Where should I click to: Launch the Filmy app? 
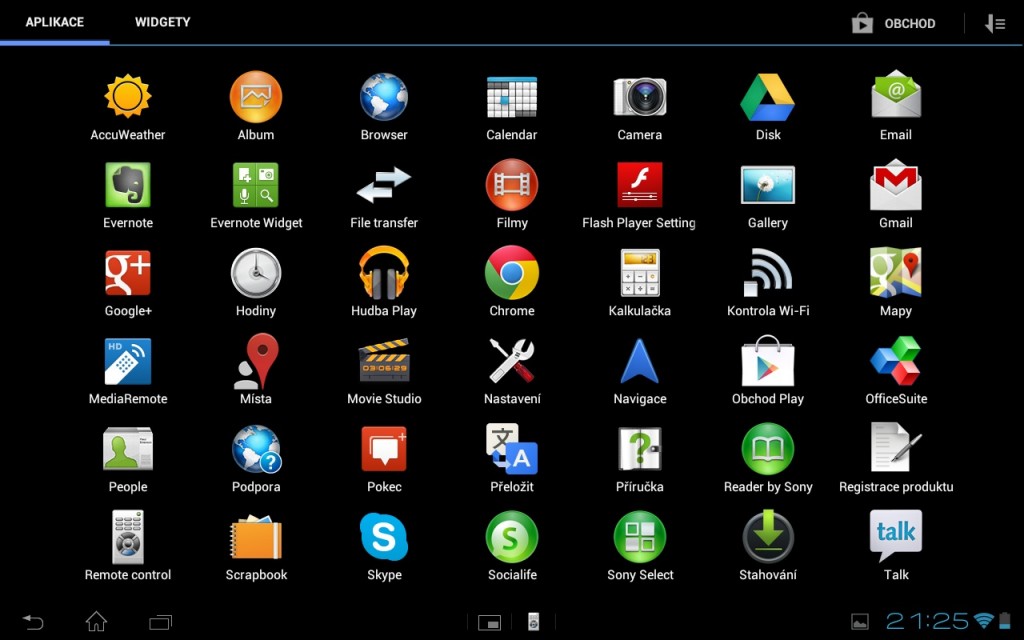click(x=512, y=185)
